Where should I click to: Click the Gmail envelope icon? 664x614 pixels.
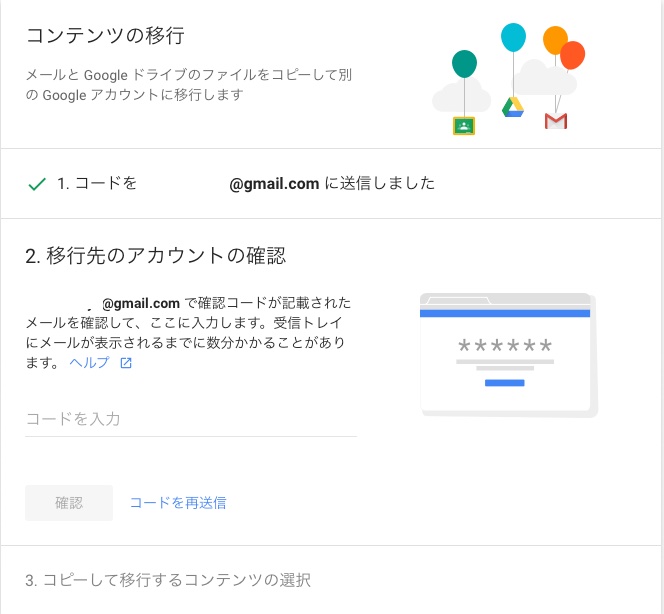click(556, 121)
